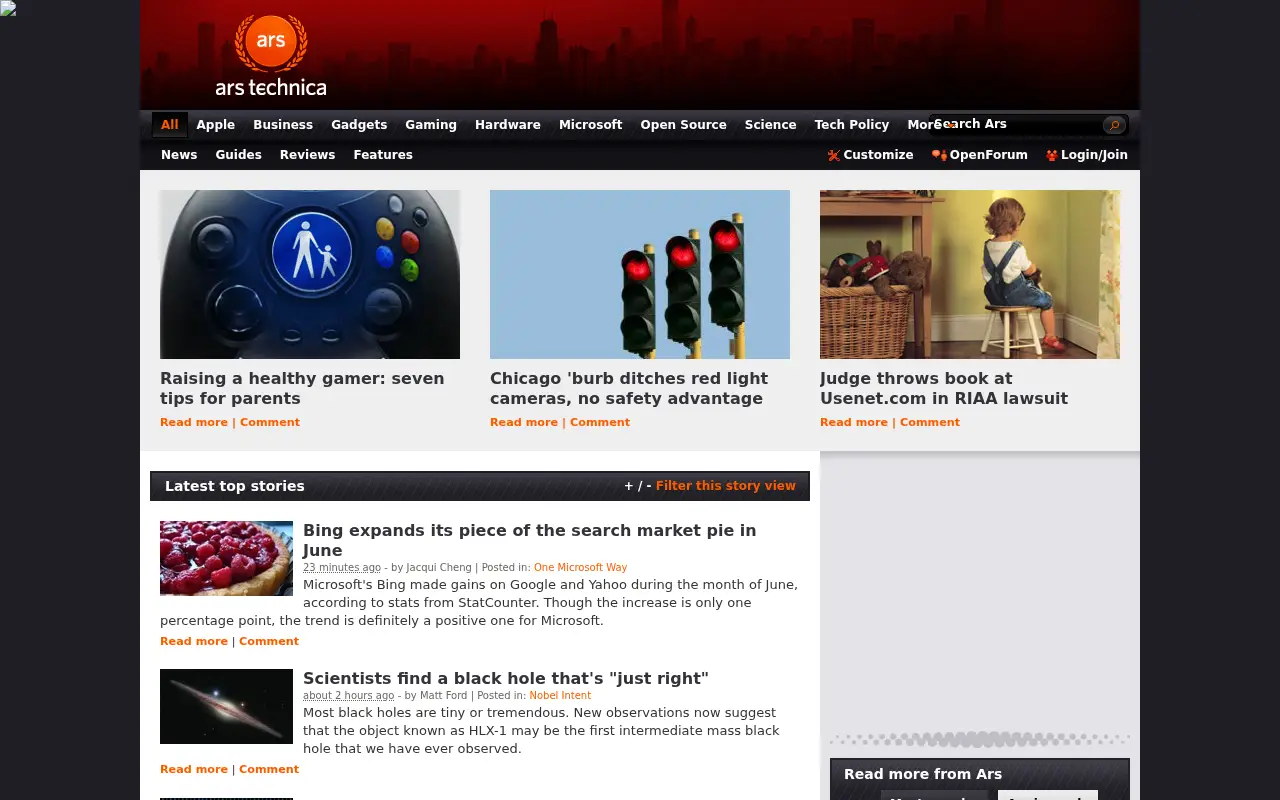Open the Apple section
The height and width of the screenshot is (800, 1280).
pyautogui.click(x=216, y=125)
